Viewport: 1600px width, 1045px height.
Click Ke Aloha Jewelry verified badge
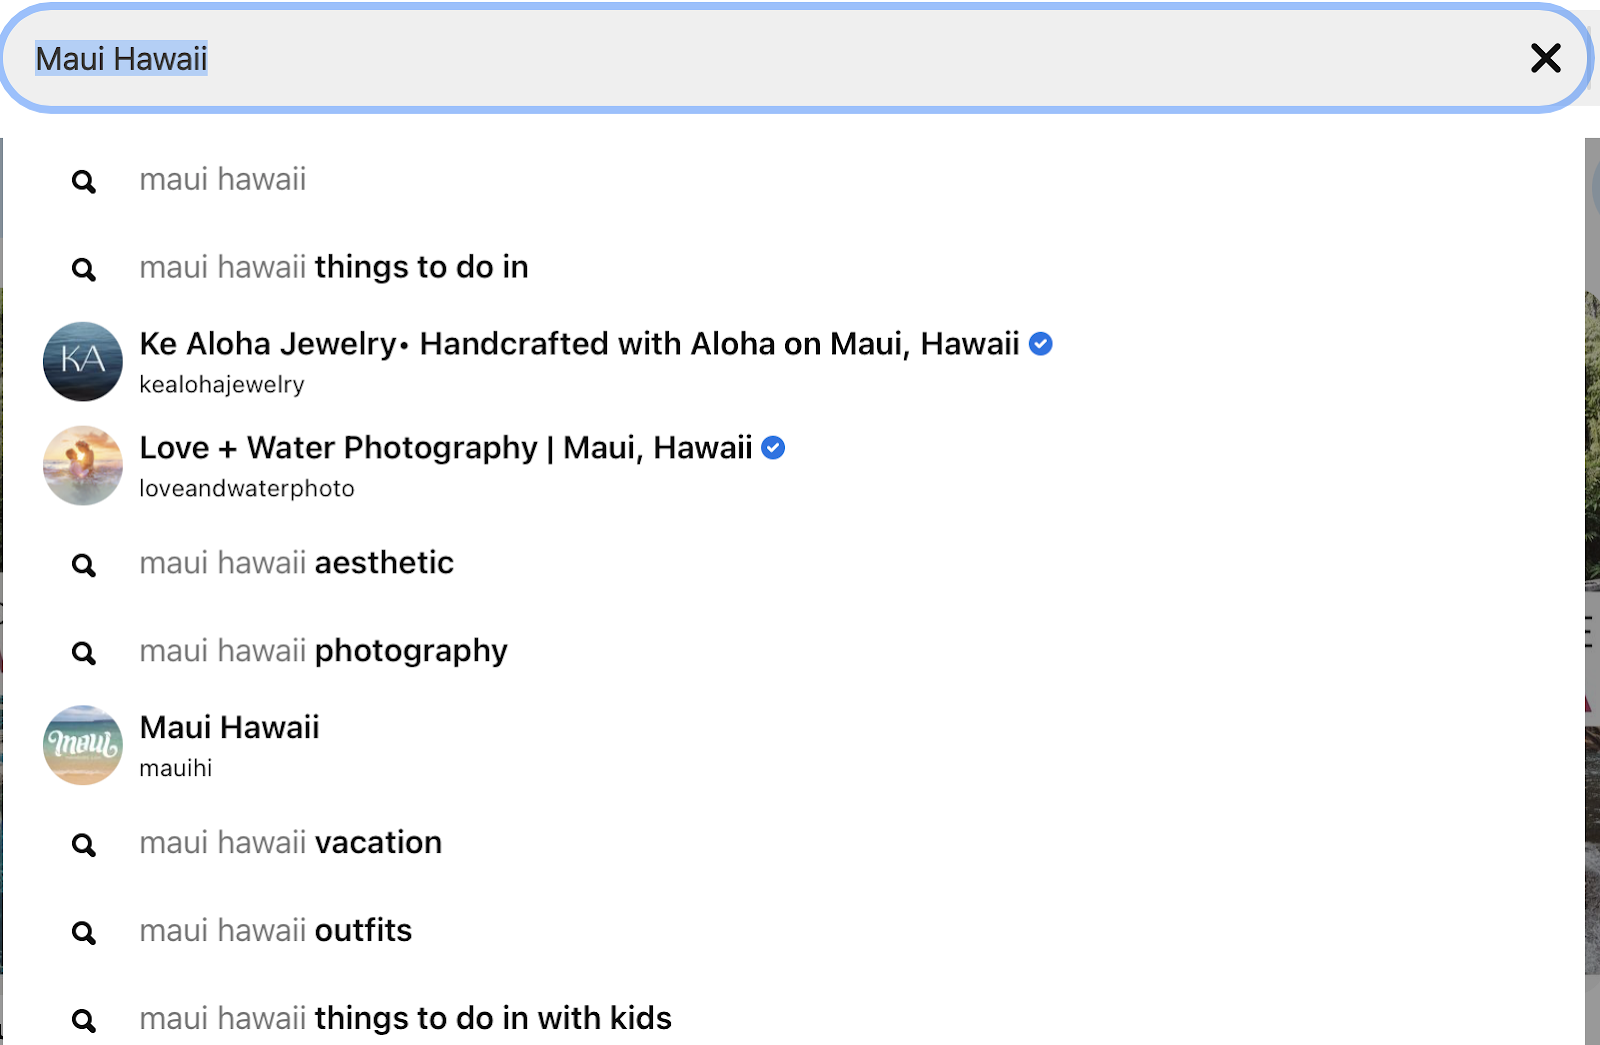[x=1041, y=344]
